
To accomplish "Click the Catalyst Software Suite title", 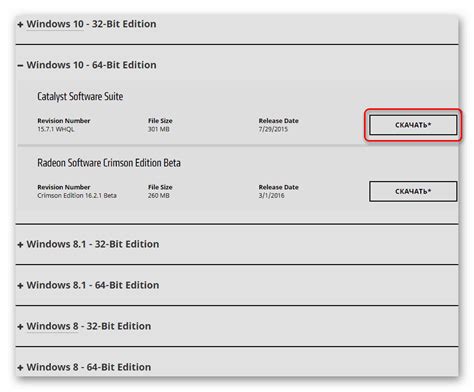I will pos(80,97).
